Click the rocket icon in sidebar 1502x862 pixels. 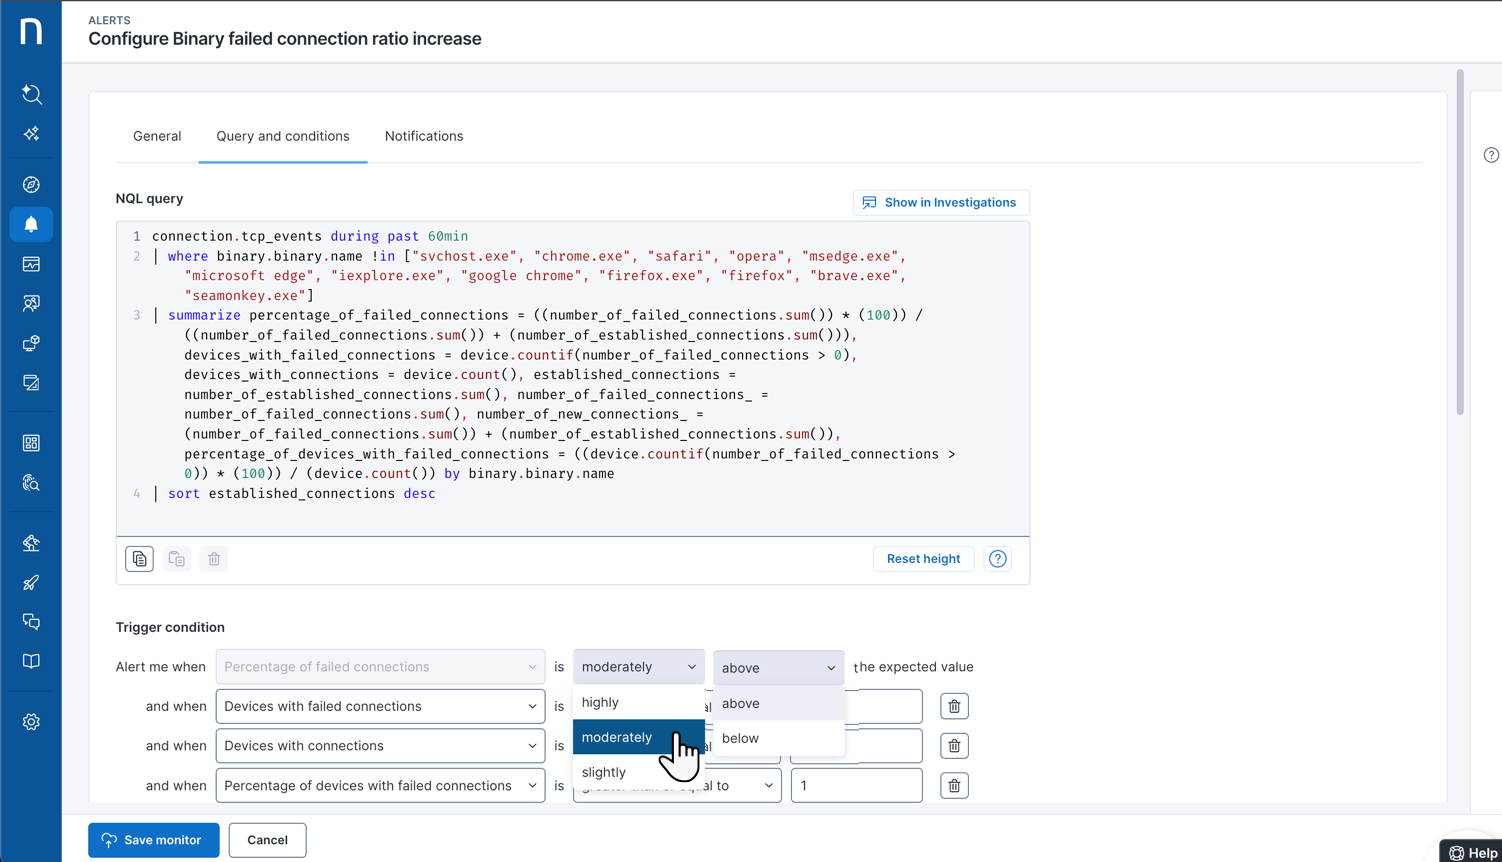(x=31, y=583)
